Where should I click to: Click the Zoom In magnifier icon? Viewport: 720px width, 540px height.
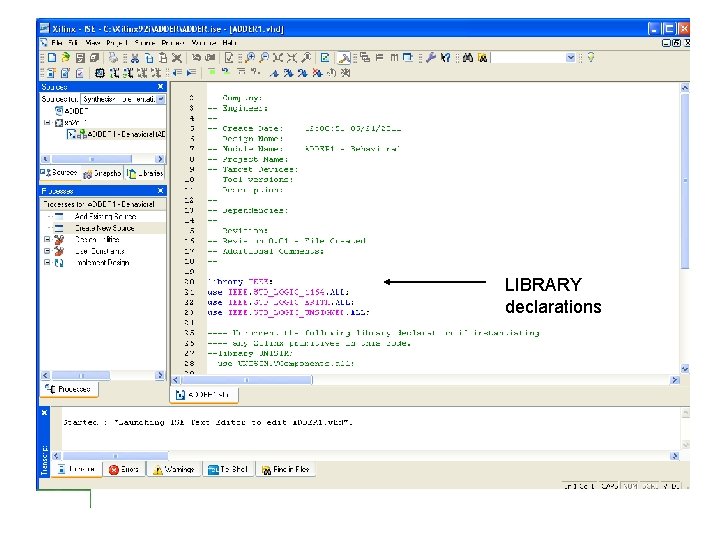pos(251,59)
